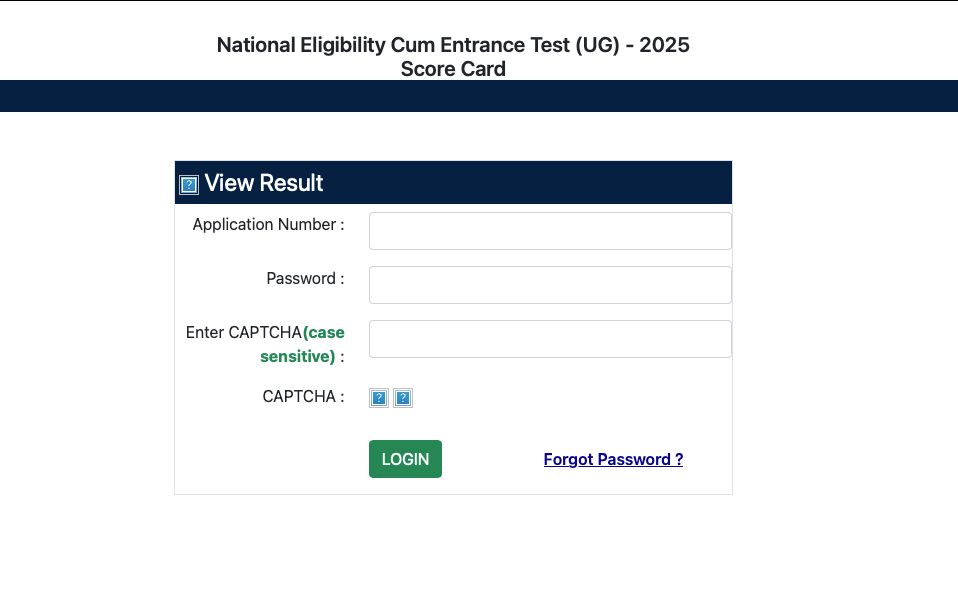958x609 pixels.
Task: Open the Forgot Password ? link
Action: tap(613, 459)
